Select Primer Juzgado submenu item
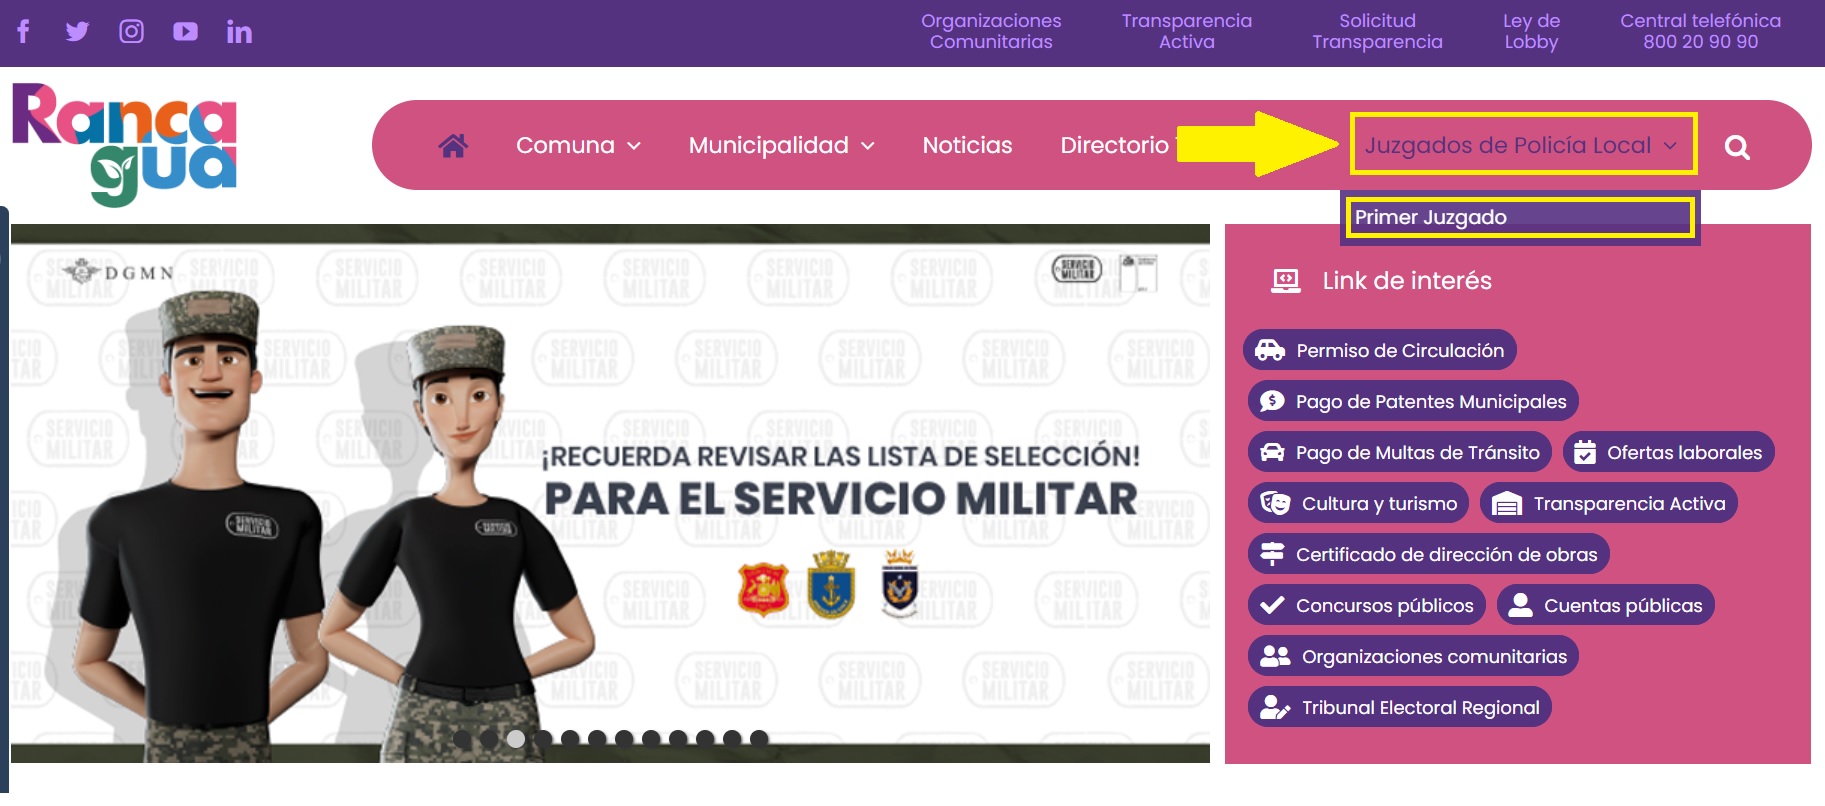 [1519, 217]
